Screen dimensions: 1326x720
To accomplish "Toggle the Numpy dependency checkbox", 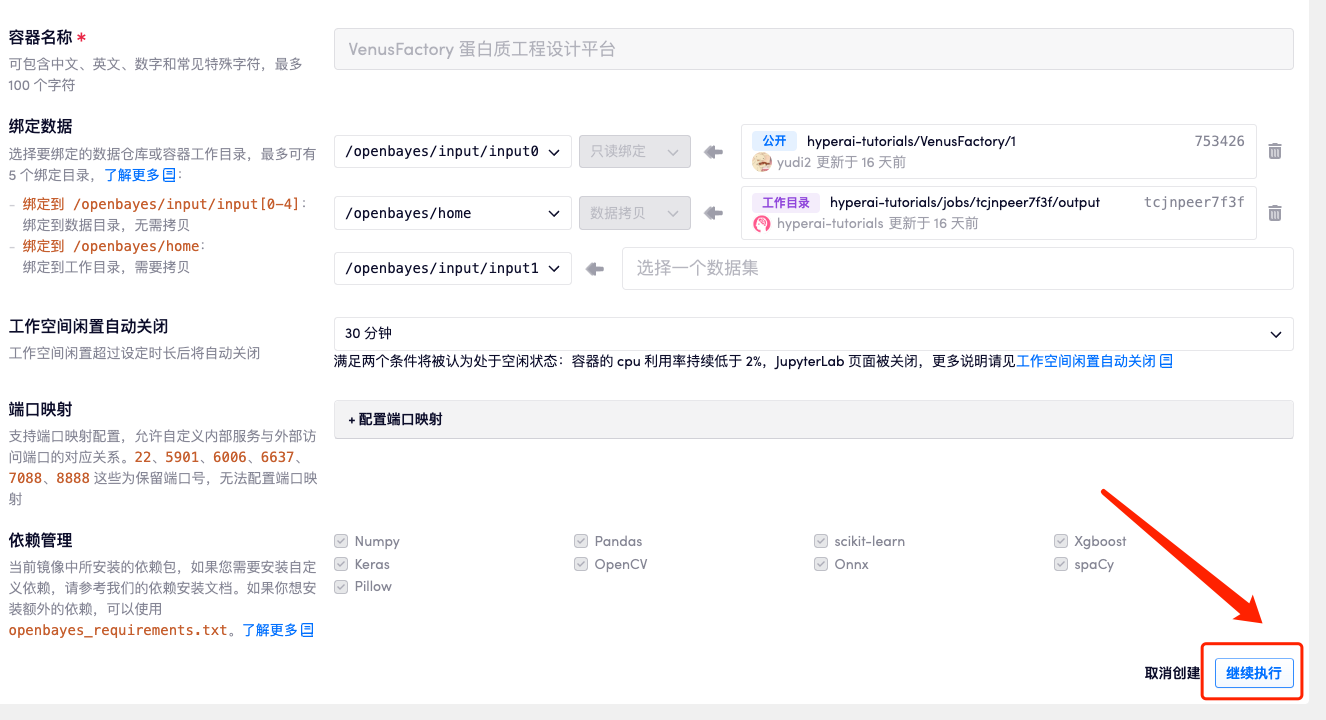I will pyautogui.click(x=342, y=541).
